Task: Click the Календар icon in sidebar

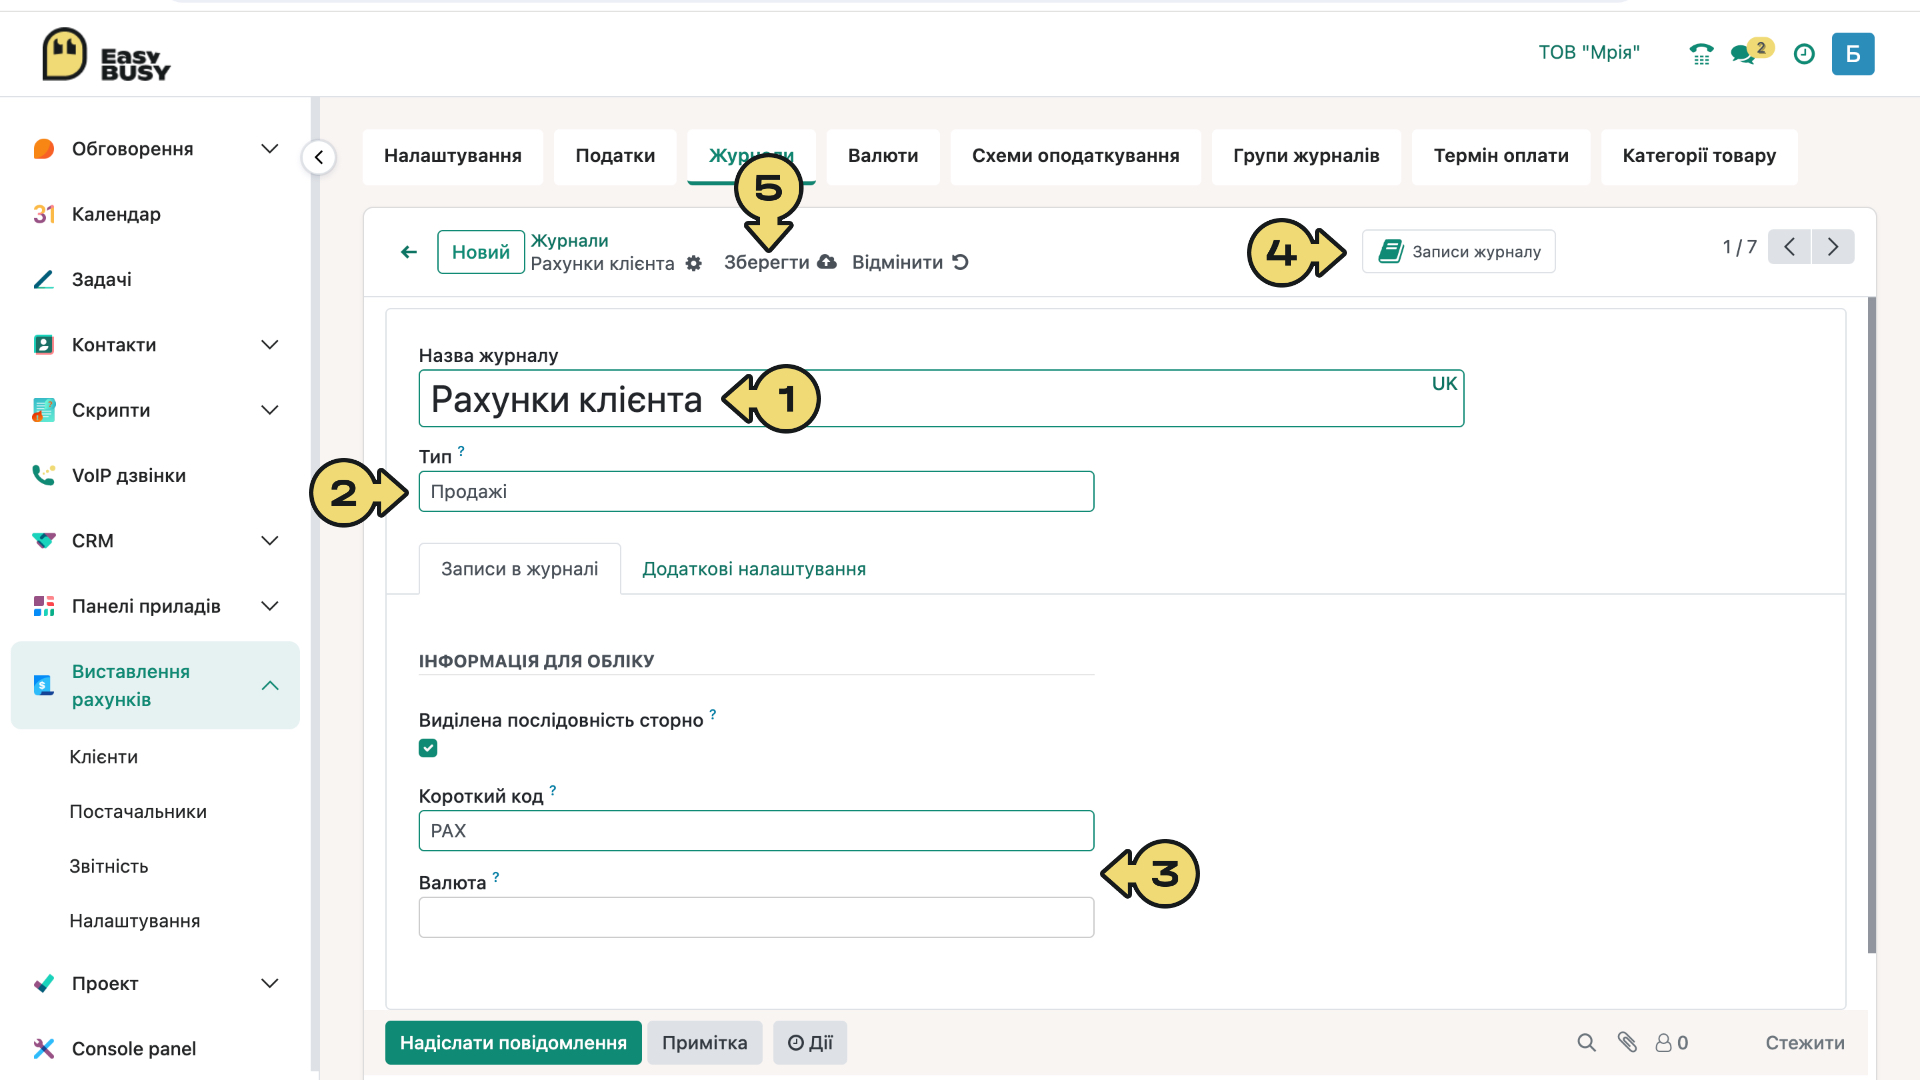Action: pyautogui.click(x=43, y=214)
